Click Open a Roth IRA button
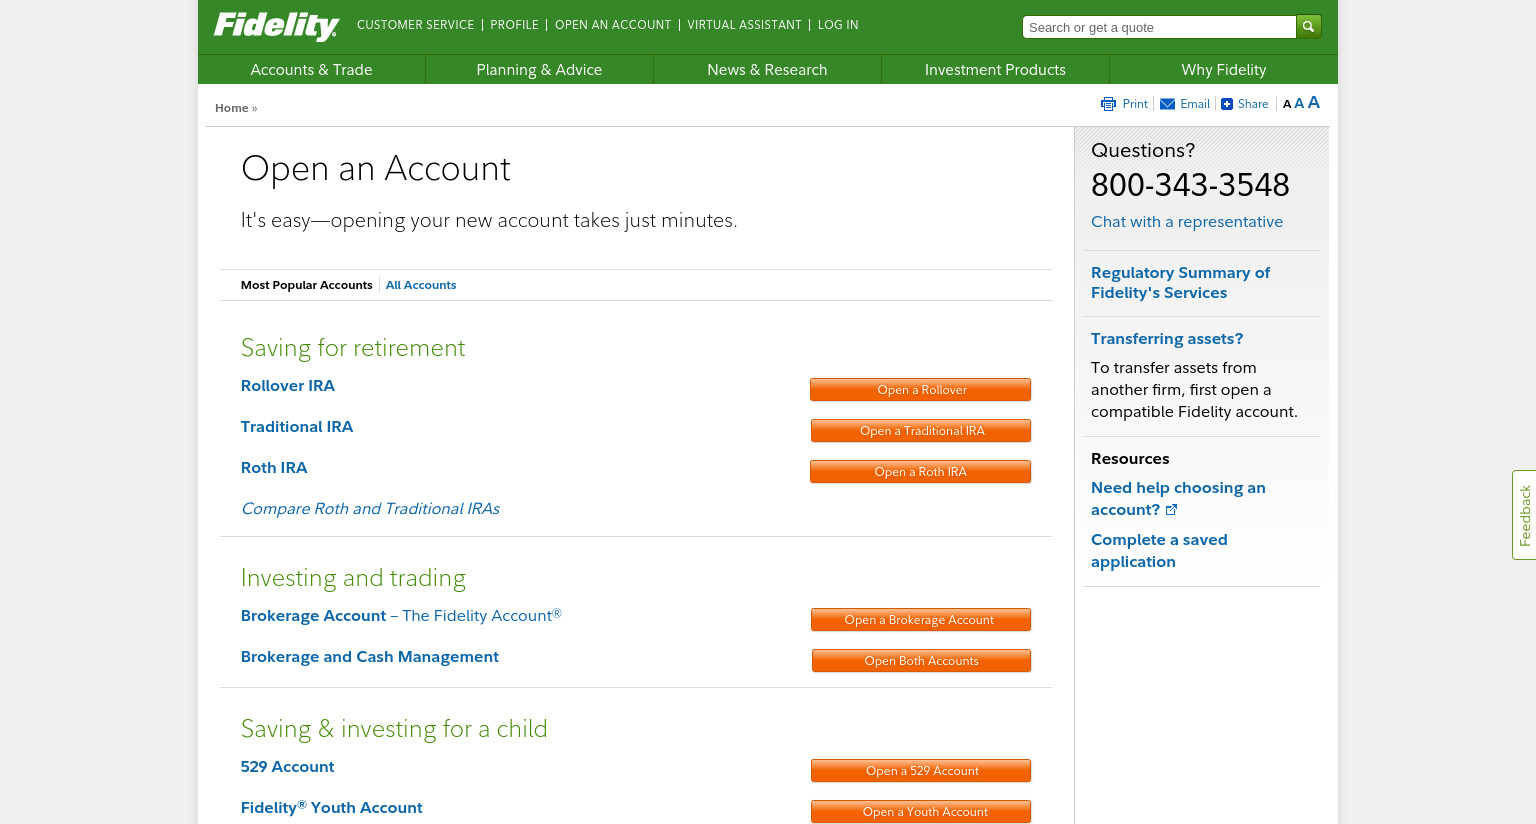Viewport: 1536px width, 824px height. click(x=921, y=472)
